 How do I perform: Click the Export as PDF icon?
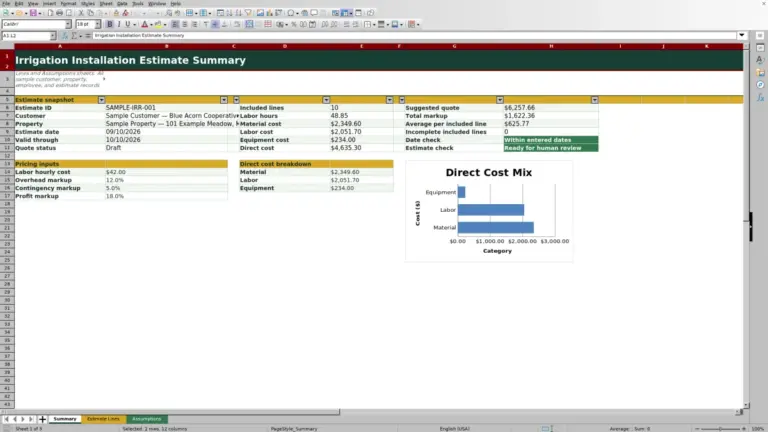pyautogui.click(x=50, y=13)
